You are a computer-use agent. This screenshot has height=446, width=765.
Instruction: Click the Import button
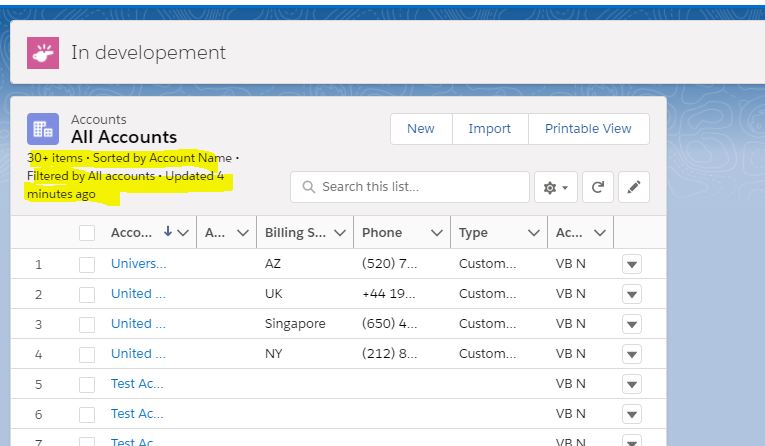point(489,128)
